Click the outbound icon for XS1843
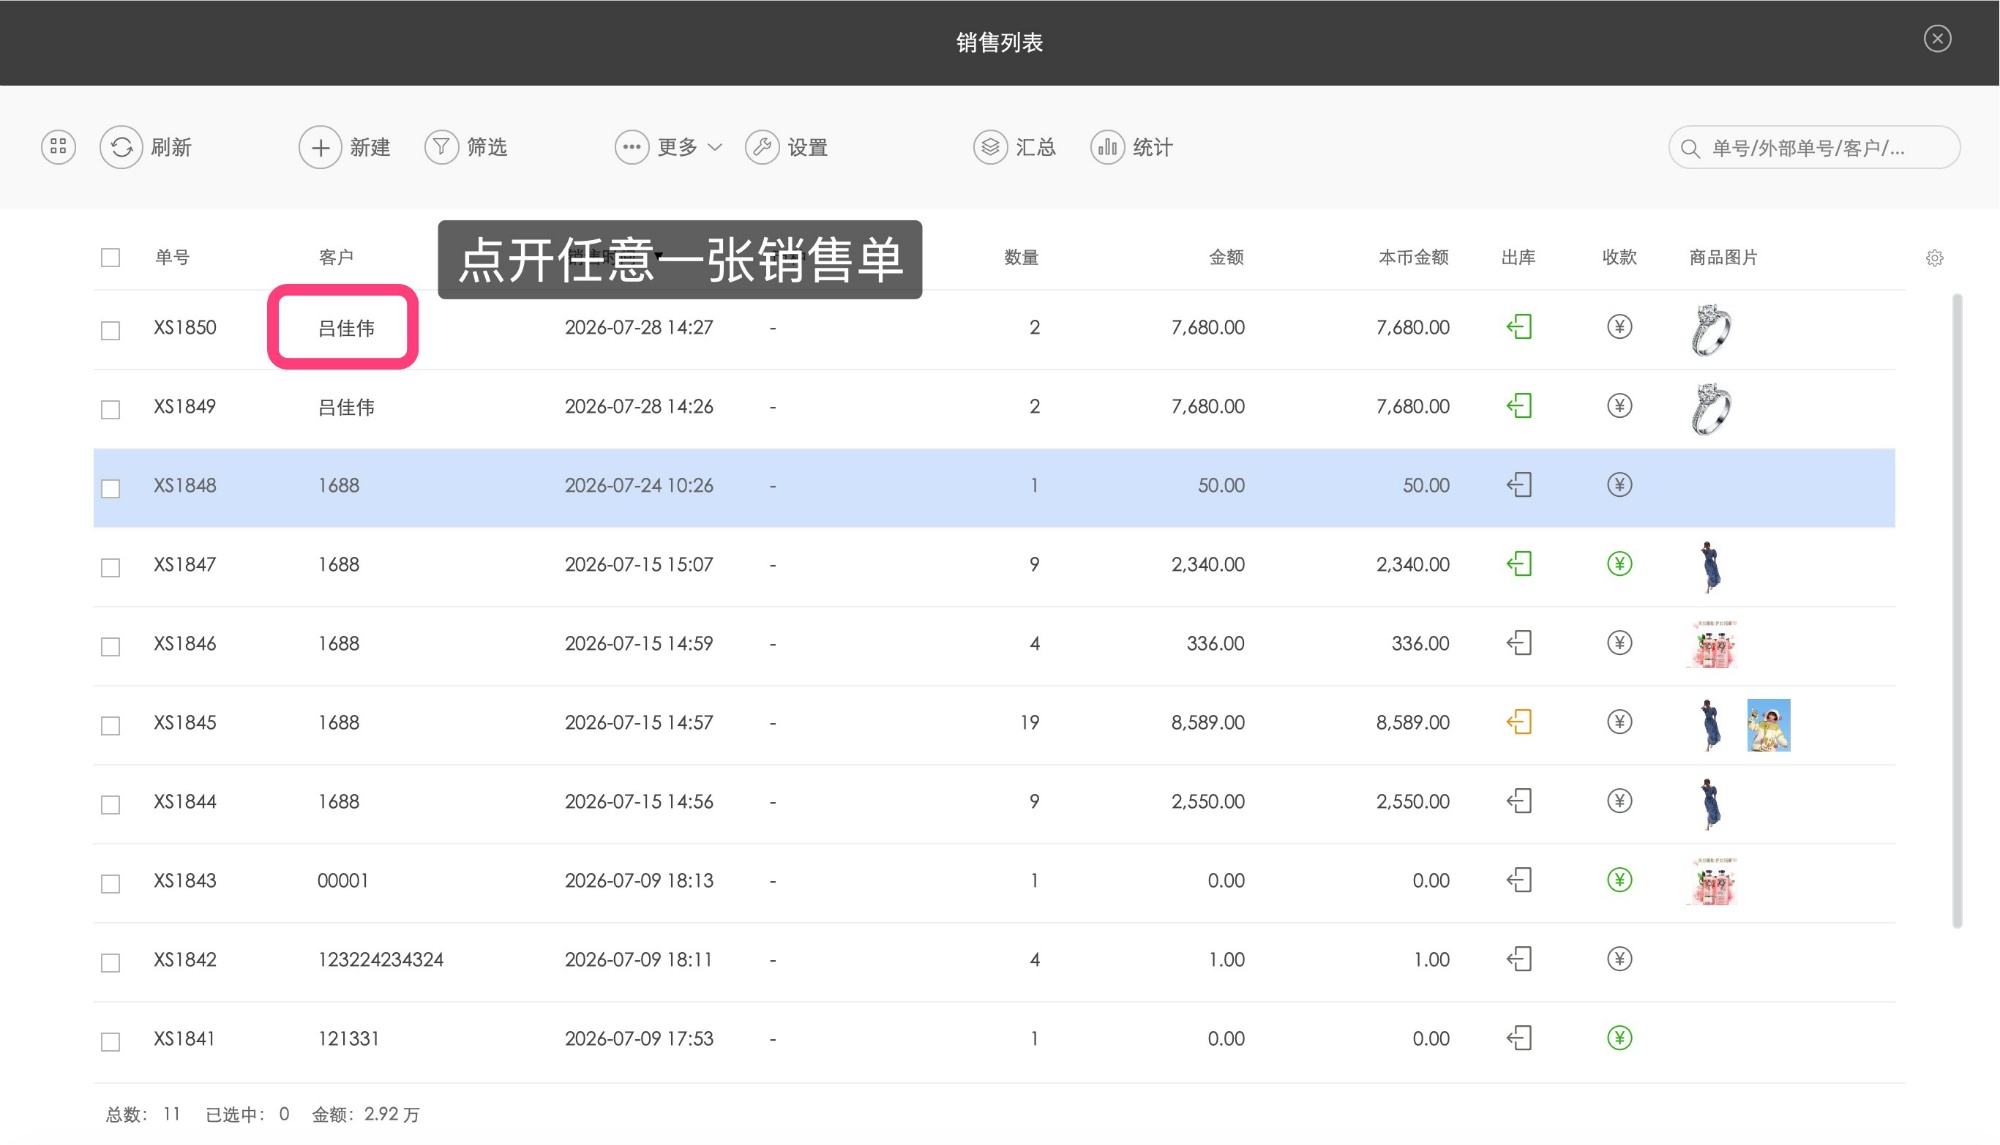This screenshot has height=1145, width=2000. click(1519, 880)
